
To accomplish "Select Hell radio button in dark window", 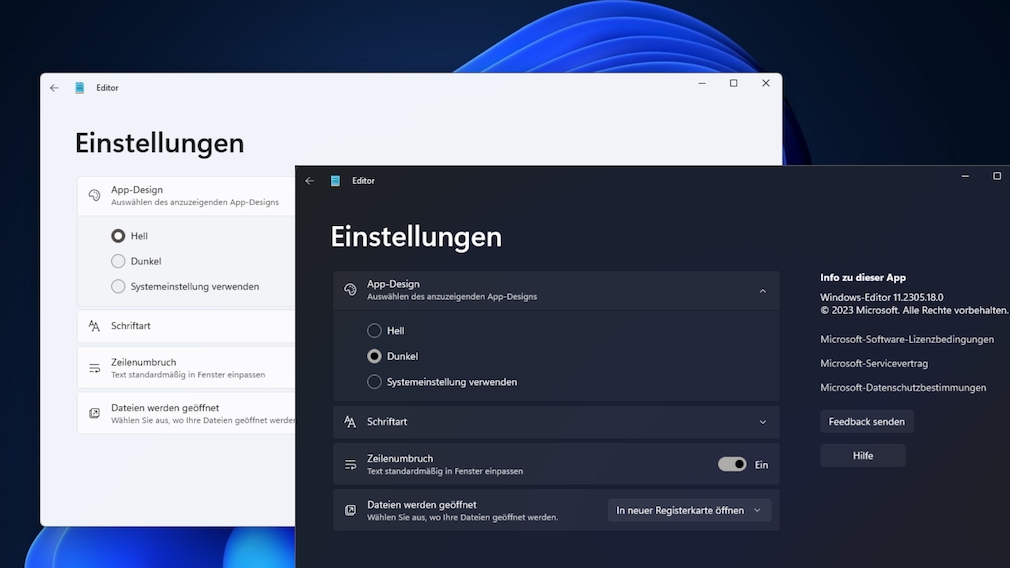I will (374, 330).
